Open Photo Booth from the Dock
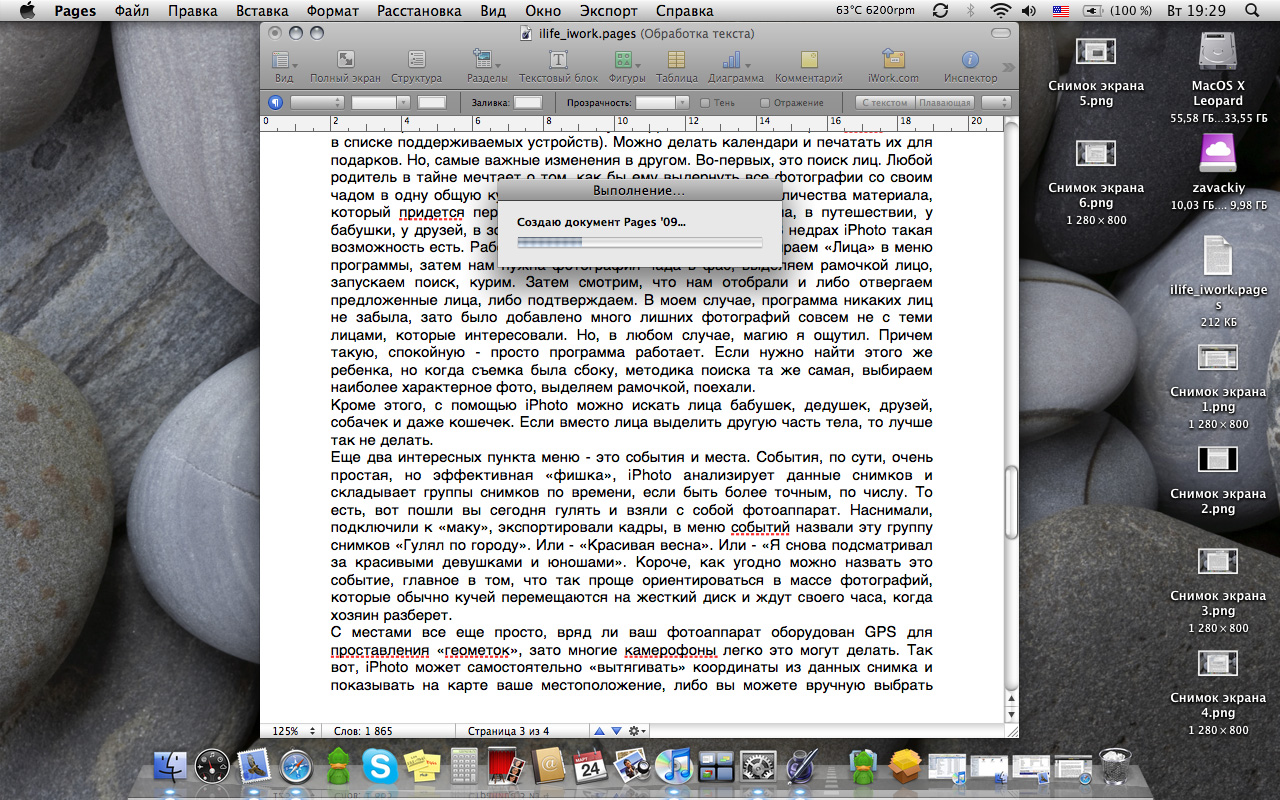The image size is (1280, 800). (x=506, y=767)
